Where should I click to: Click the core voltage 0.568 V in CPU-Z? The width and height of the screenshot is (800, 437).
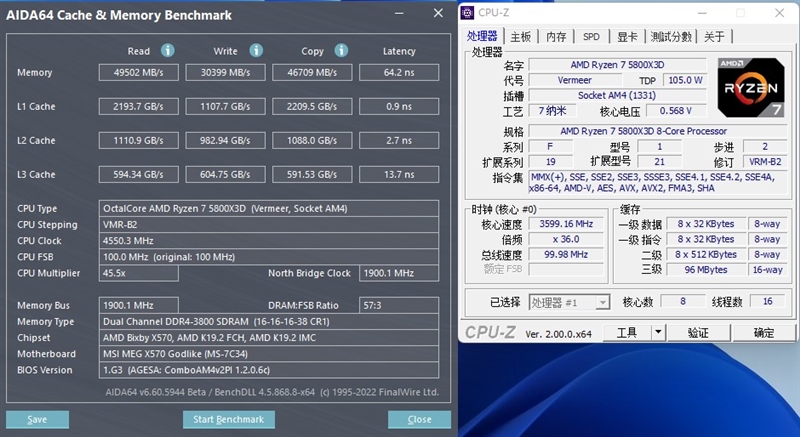tap(676, 111)
